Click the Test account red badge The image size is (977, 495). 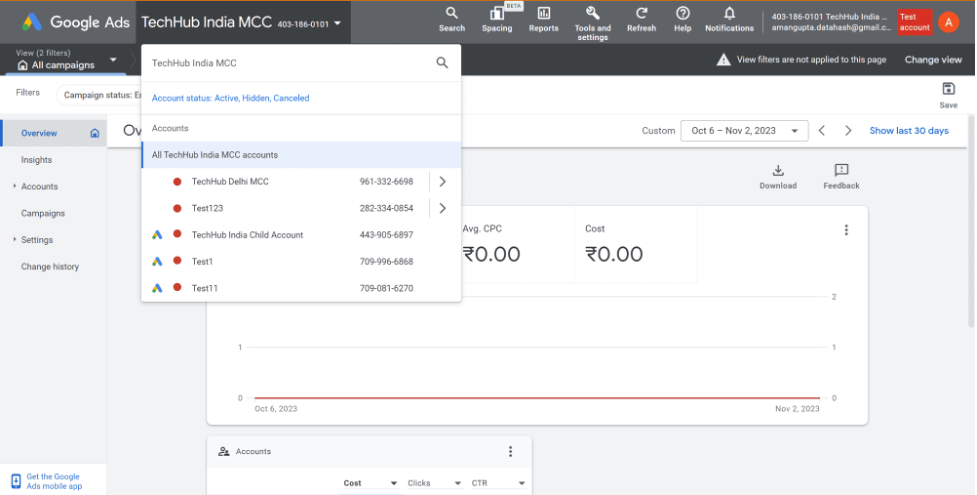914,22
